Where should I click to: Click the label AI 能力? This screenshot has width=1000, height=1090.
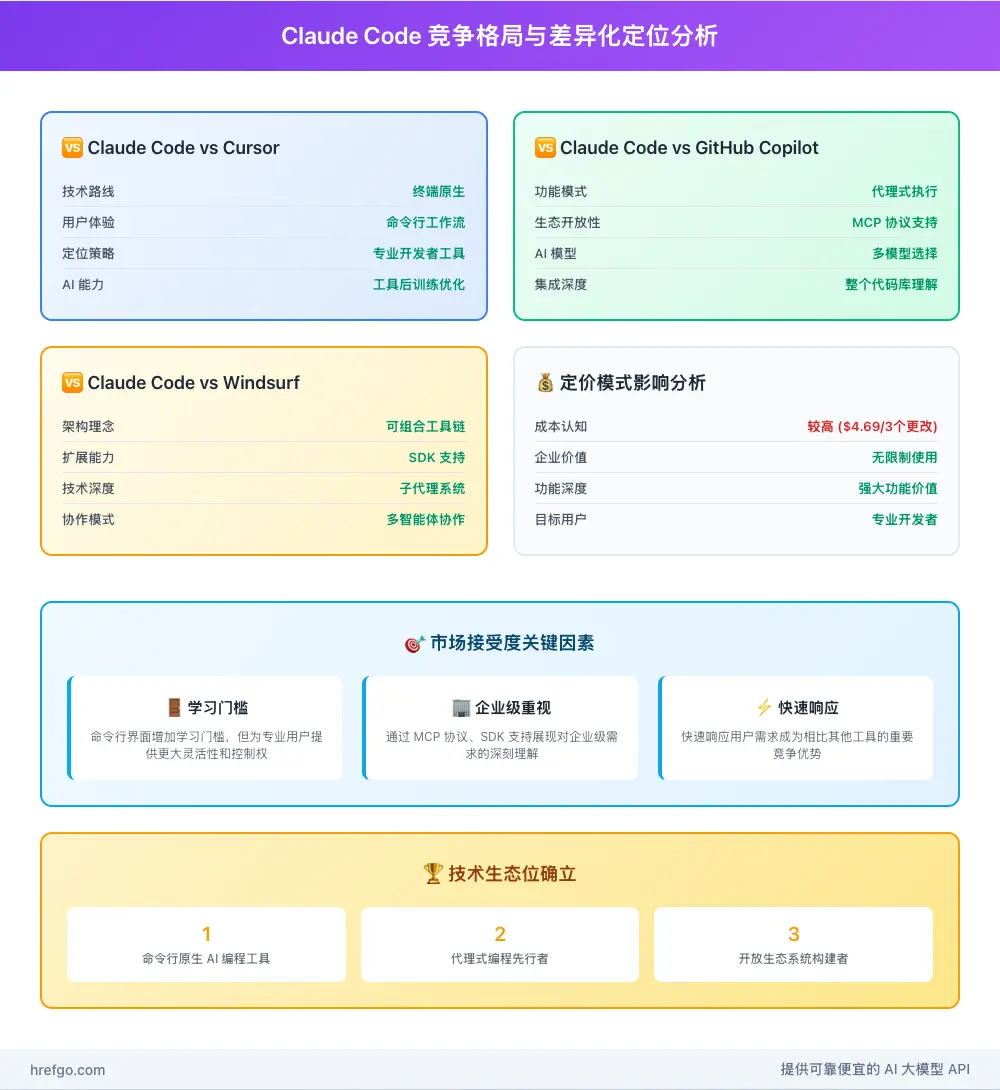click(x=83, y=284)
